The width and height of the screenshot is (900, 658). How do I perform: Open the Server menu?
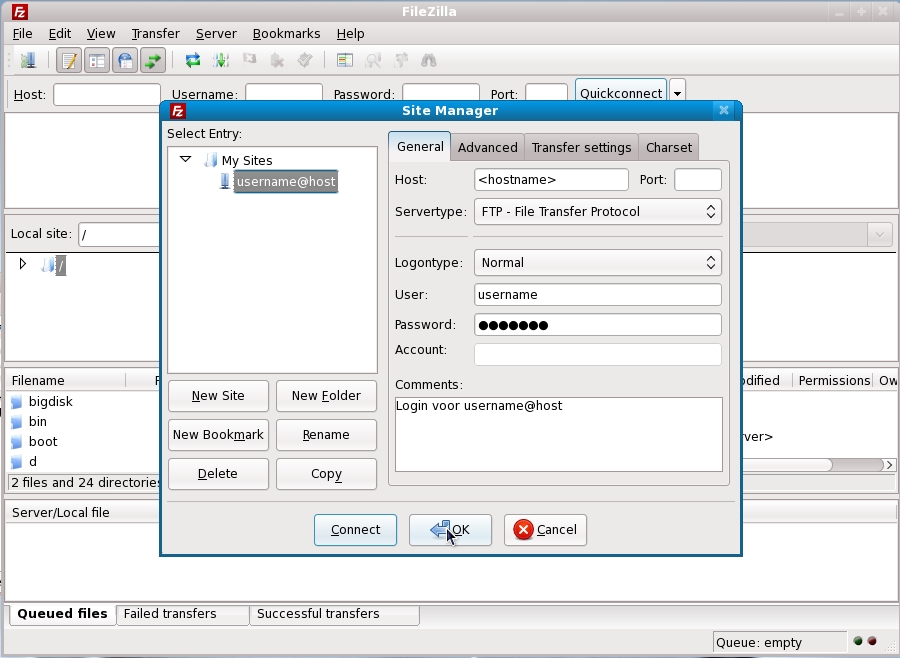(x=216, y=34)
